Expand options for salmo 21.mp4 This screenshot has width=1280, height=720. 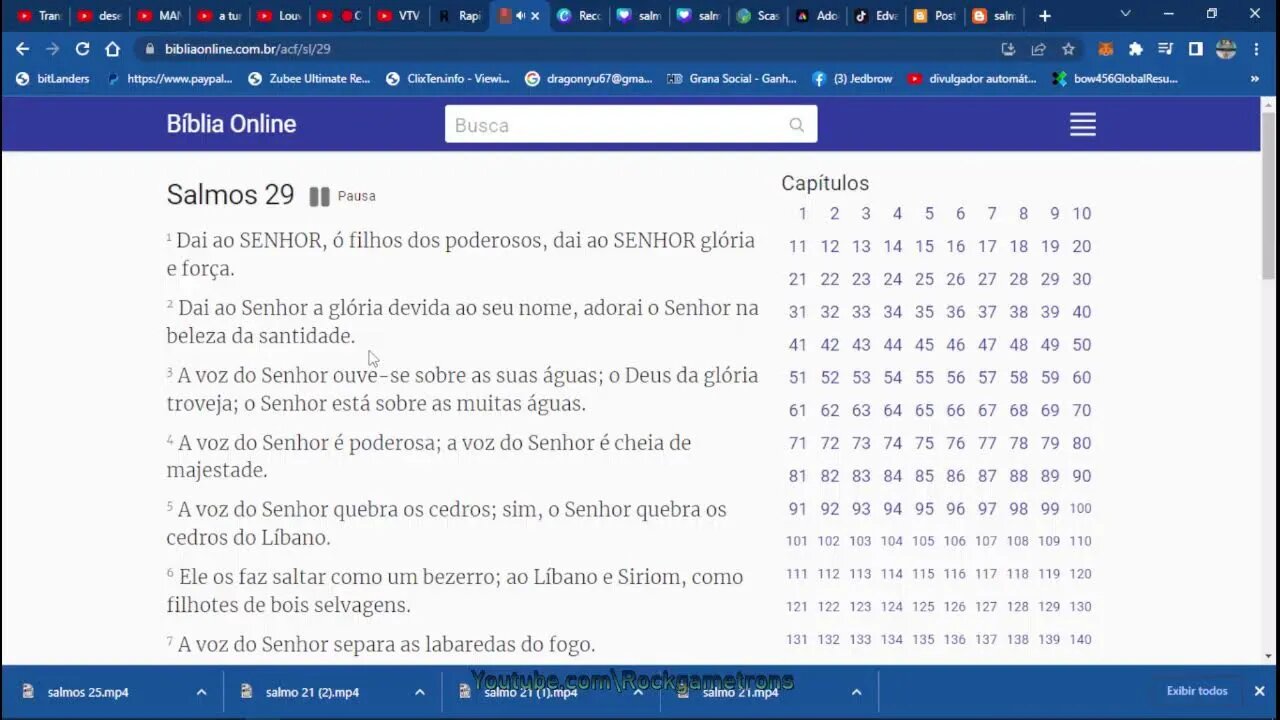tap(856, 692)
